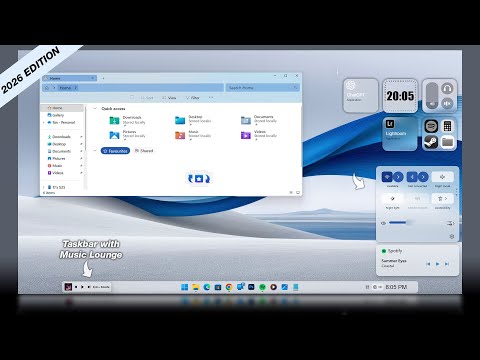This screenshot has height=360, width=480.
Task: Skip to previous track in the Spotify card
Action: [x=428, y=264]
